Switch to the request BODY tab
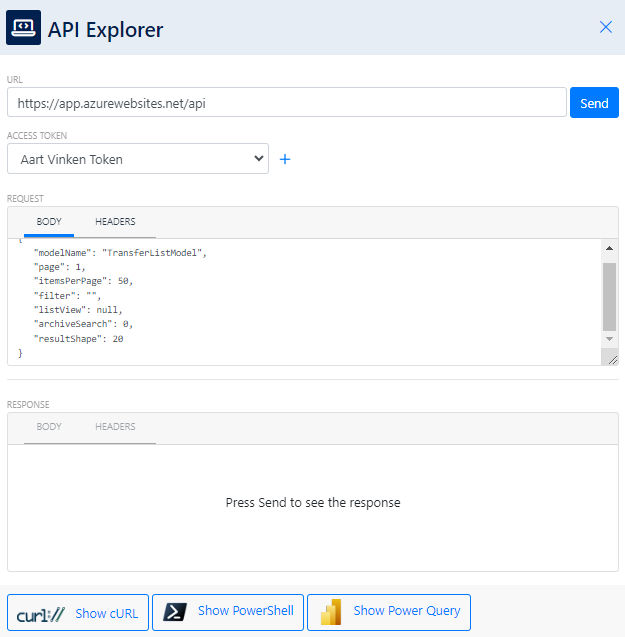The image size is (625, 637). point(49,221)
